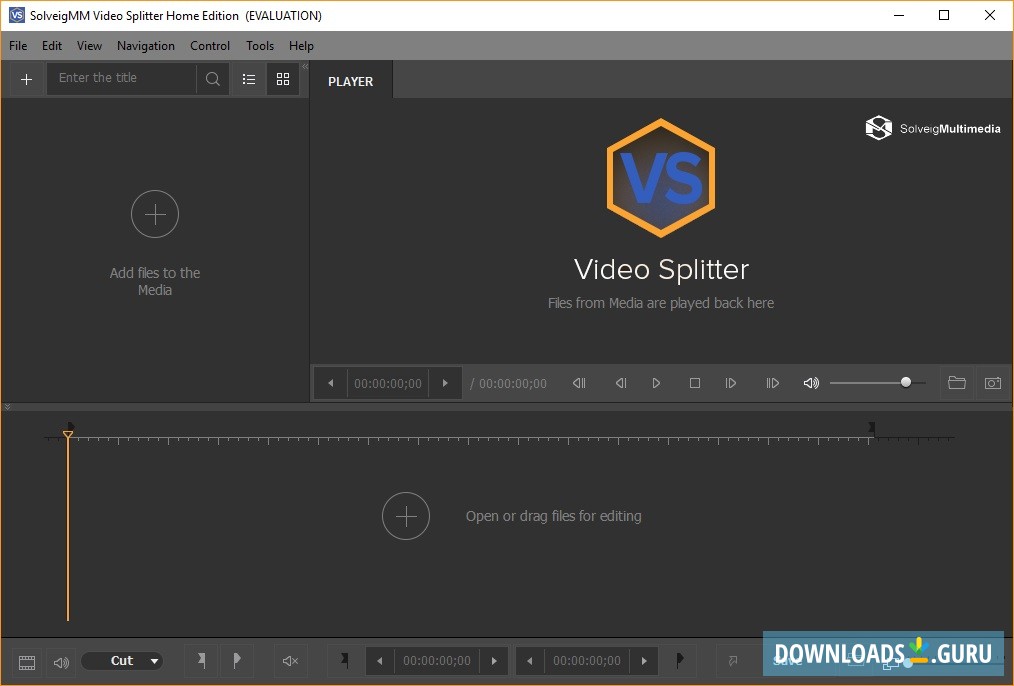Mute playback with the player speaker icon
1014x686 pixels.
click(x=810, y=383)
